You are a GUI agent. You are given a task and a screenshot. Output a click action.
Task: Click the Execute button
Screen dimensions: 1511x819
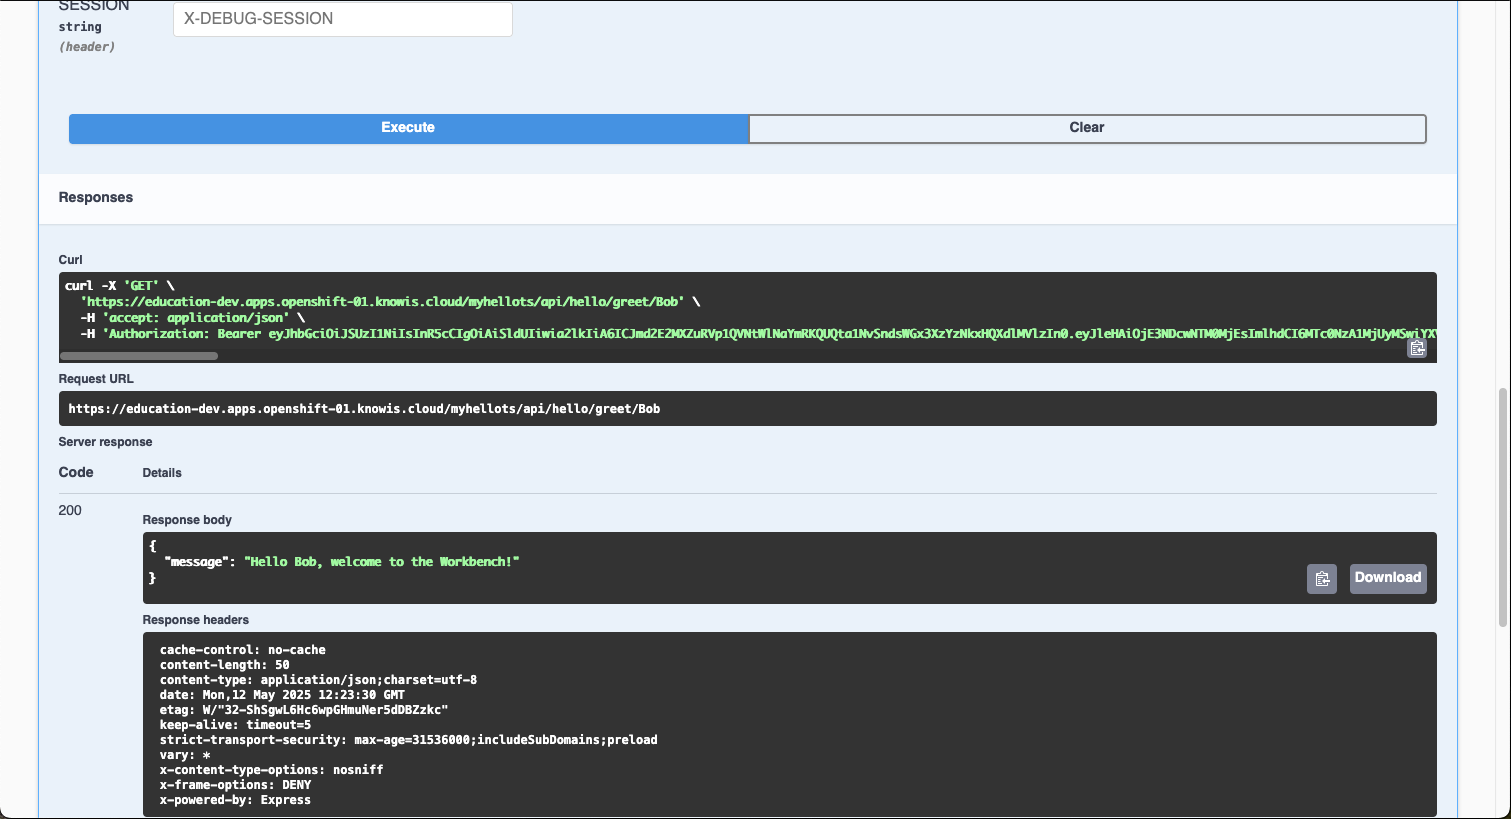tap(407, 128)
